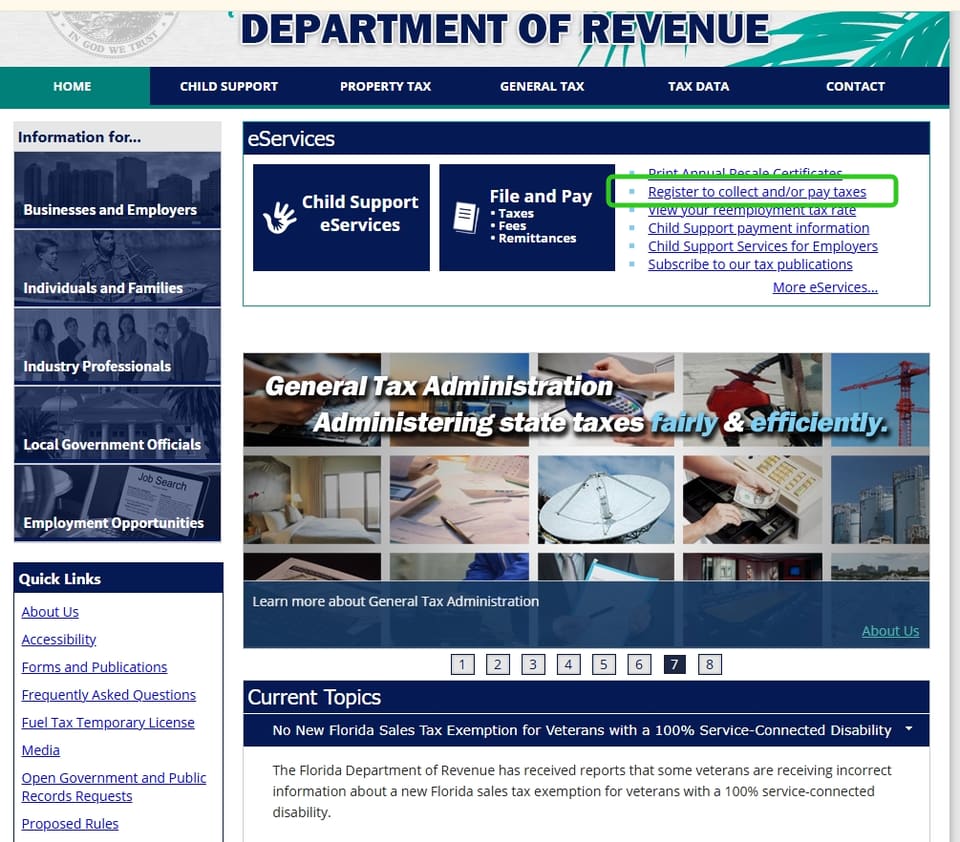Image resolution: width=960 pixels, height=842 pixels.
Task: Open Child Support payment information link
Action: (759, 228)
